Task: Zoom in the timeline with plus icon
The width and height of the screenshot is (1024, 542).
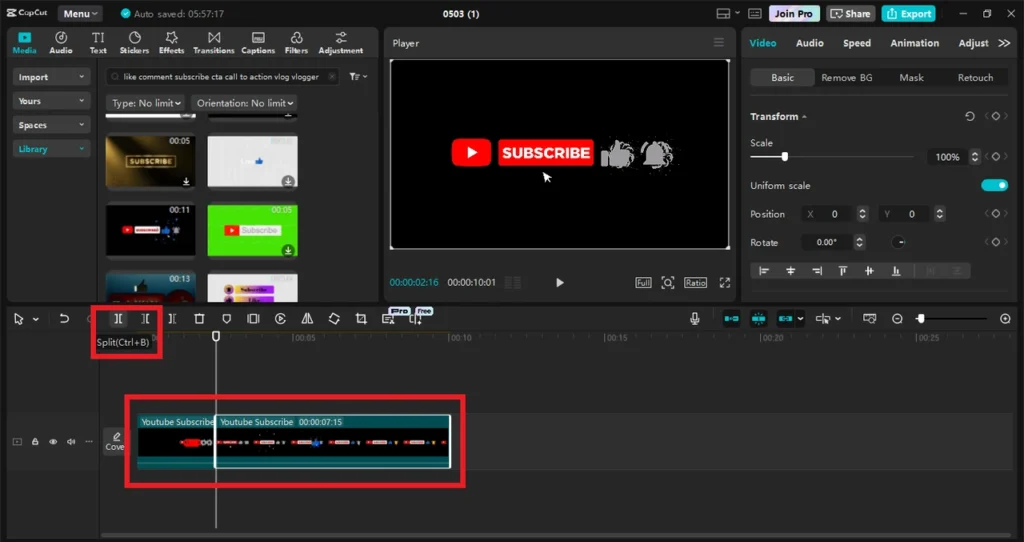Action: point(1005,319)
